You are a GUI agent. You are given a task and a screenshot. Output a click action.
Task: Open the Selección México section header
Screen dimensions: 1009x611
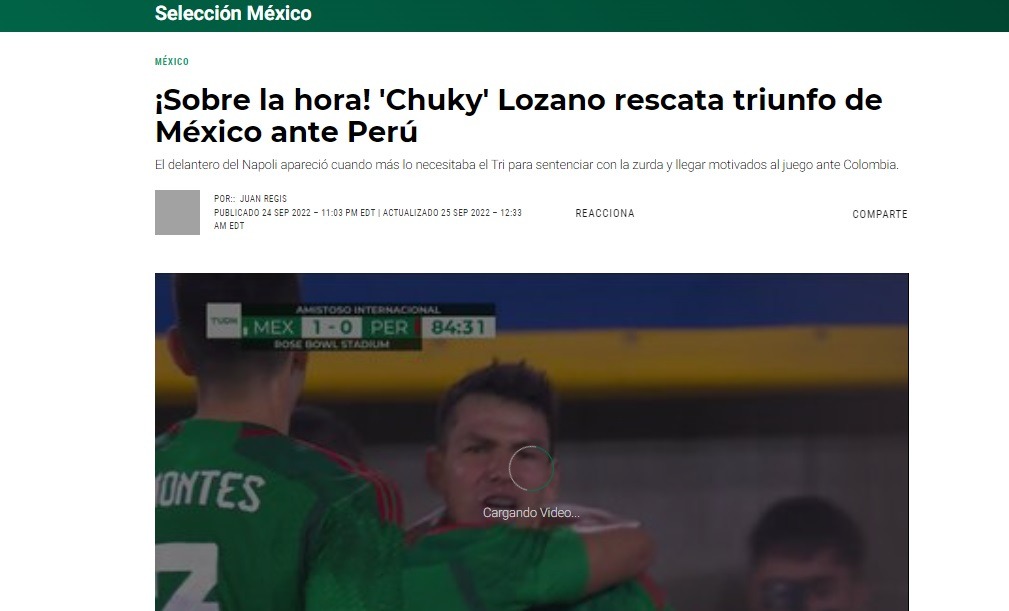[233, 13]
